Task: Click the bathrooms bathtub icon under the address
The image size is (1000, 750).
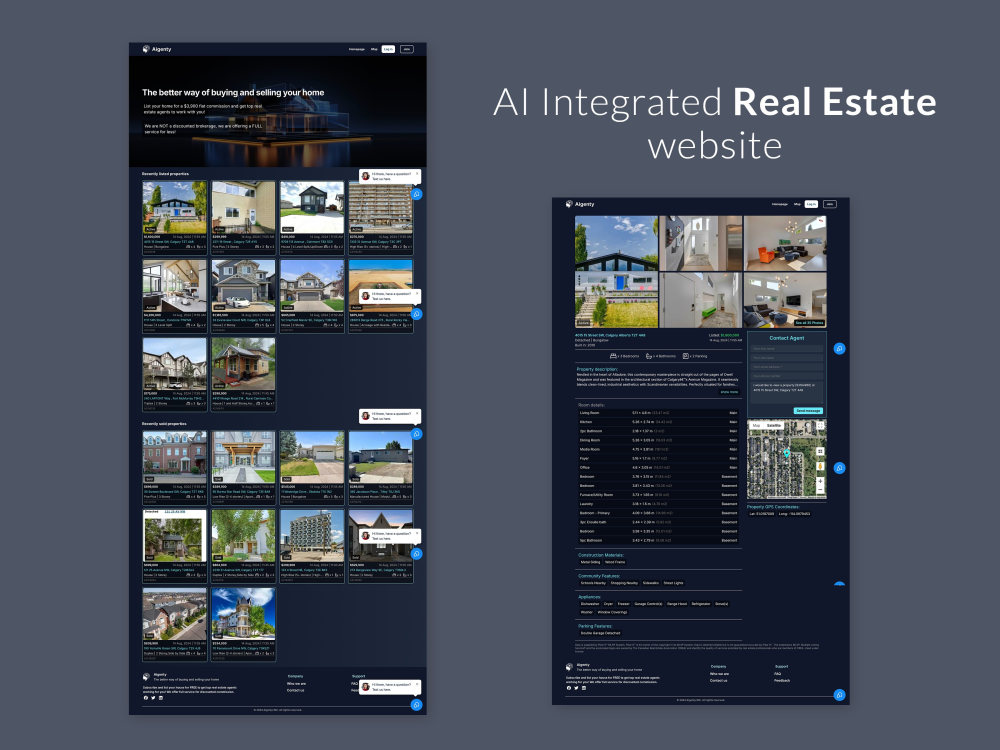Action: pyautogui.click(x=649, y=356)
